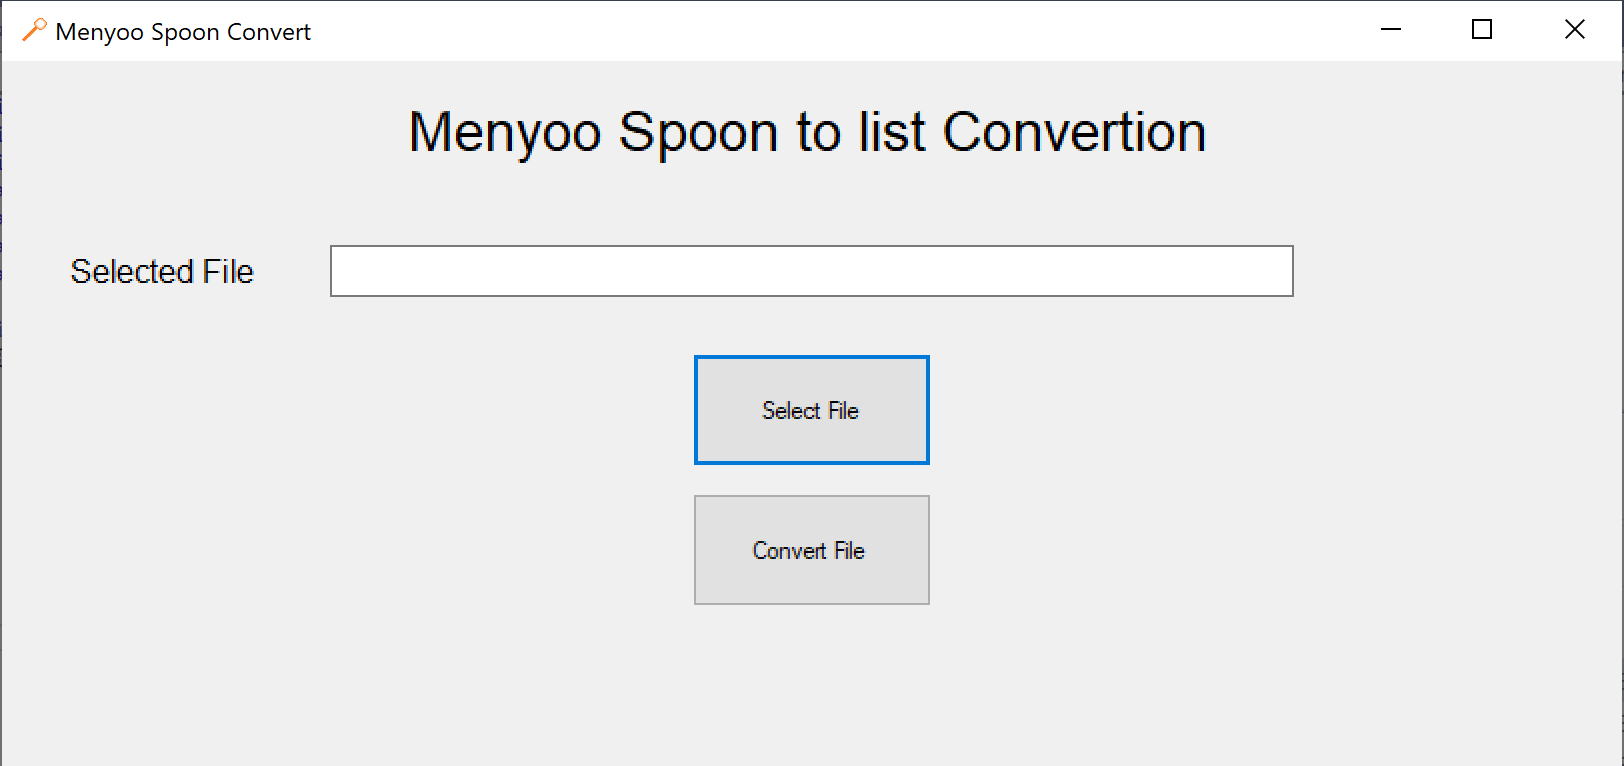Click the word "Menyoo" in the window title

pos(99,32)
